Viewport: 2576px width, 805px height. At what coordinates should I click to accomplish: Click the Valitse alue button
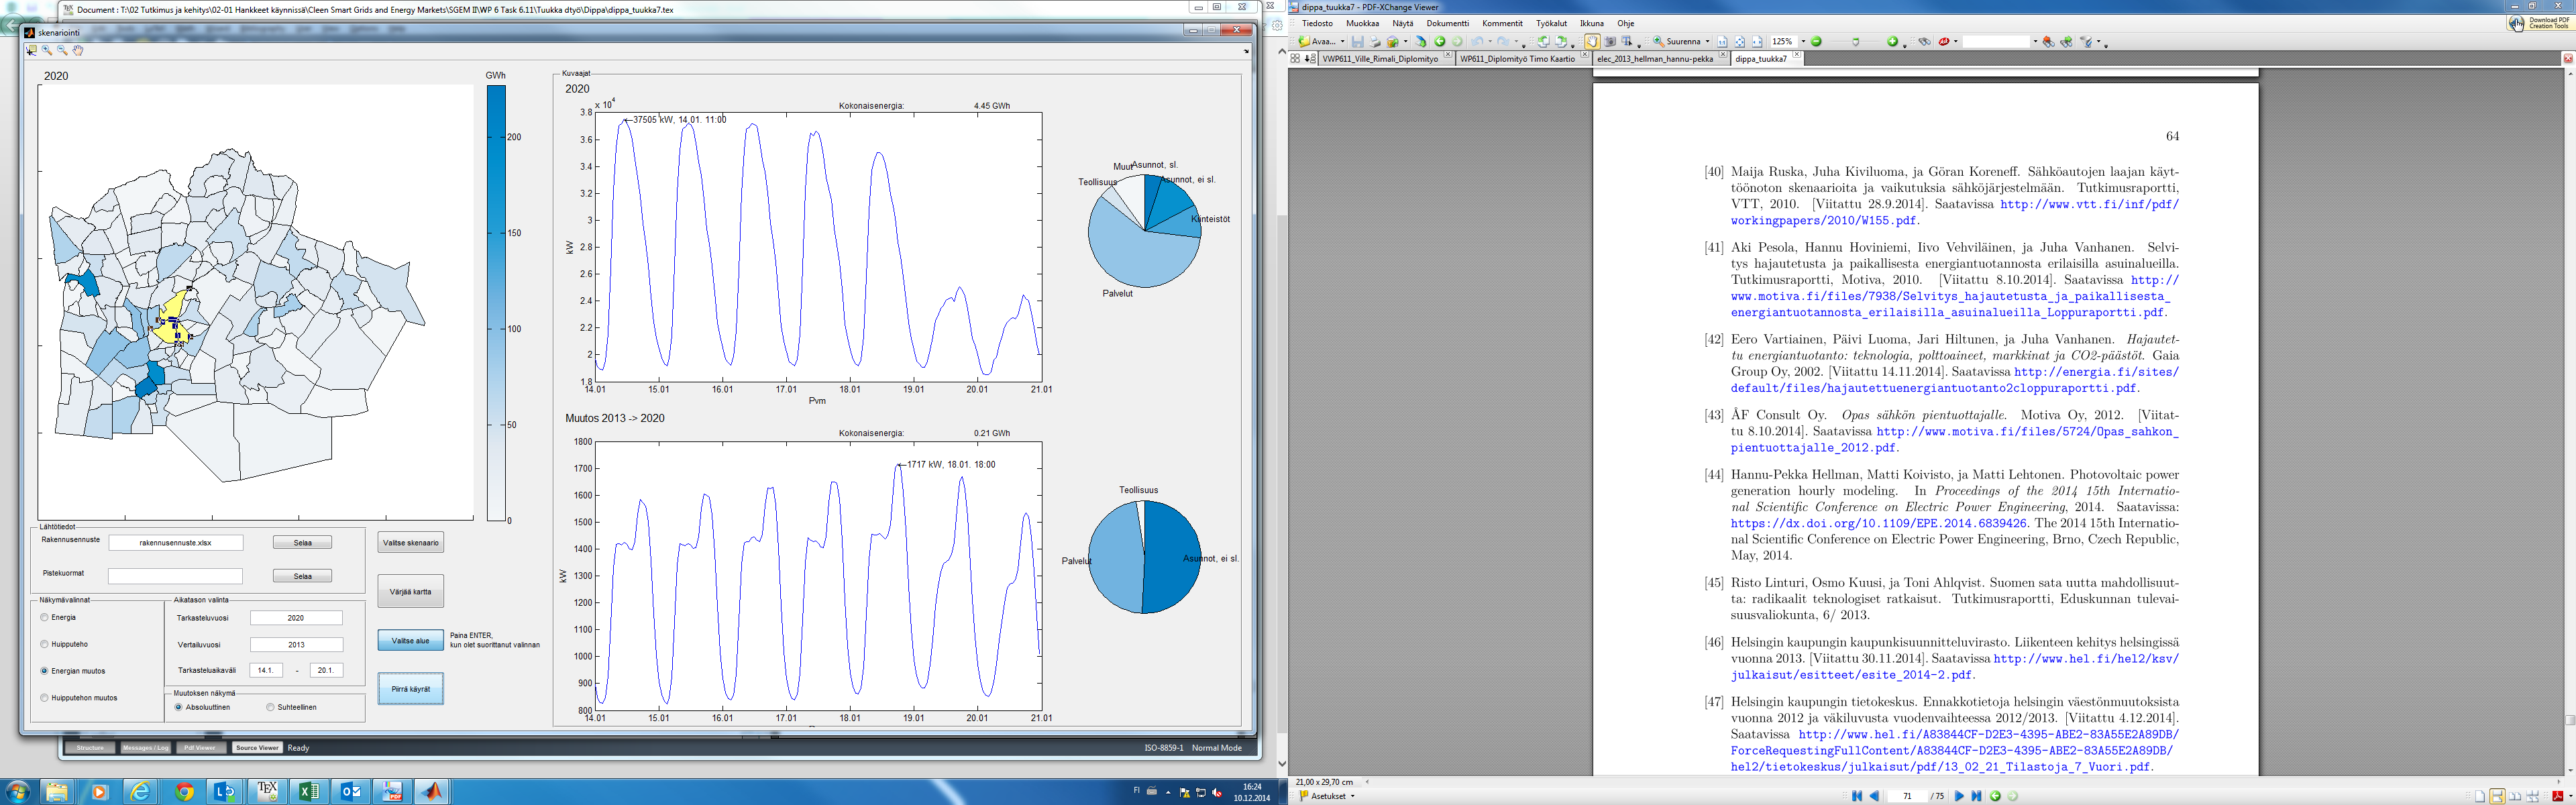411,641
